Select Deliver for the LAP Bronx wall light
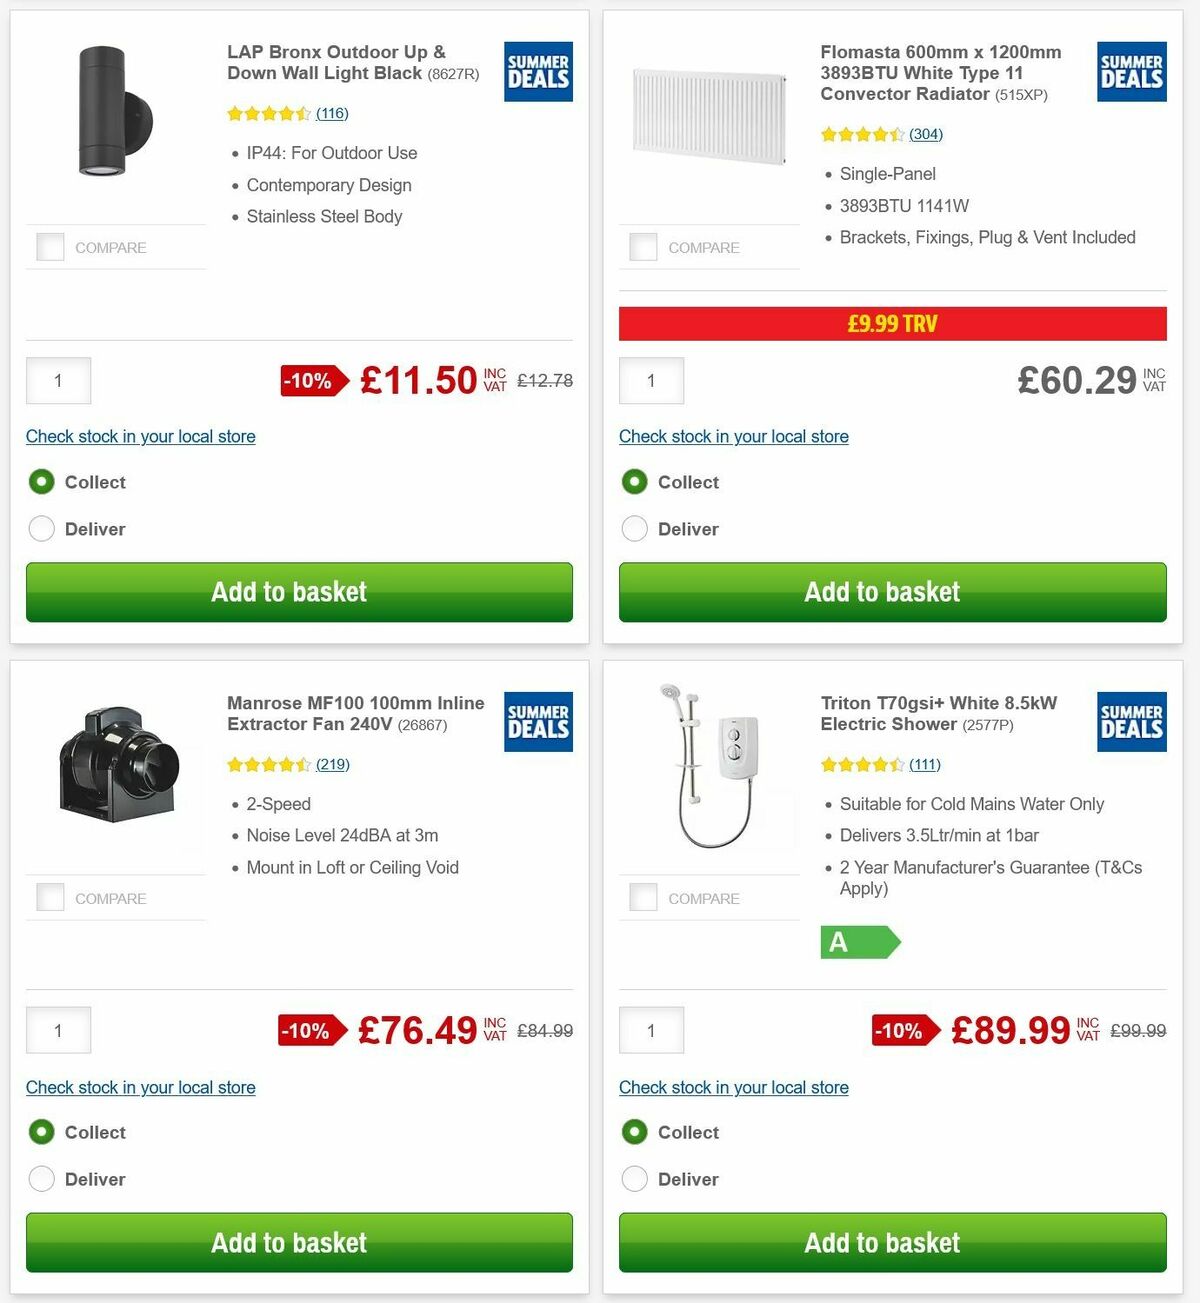The height and width of the screenshot is (1303, 1200). click(41, 529)
